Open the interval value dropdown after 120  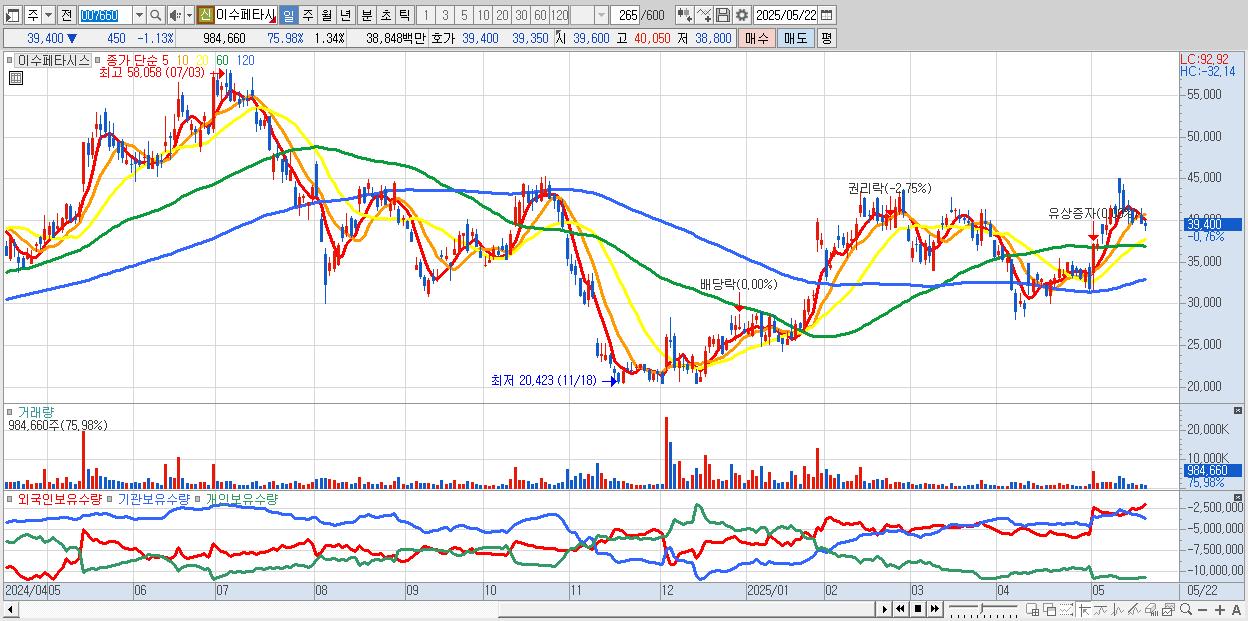click(x=601, y=15)
